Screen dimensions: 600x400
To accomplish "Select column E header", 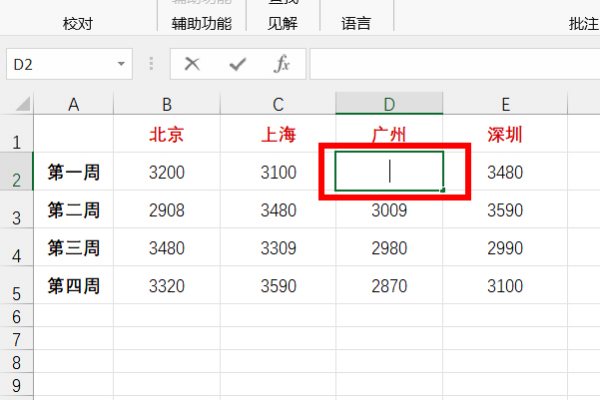I will 505,104.
